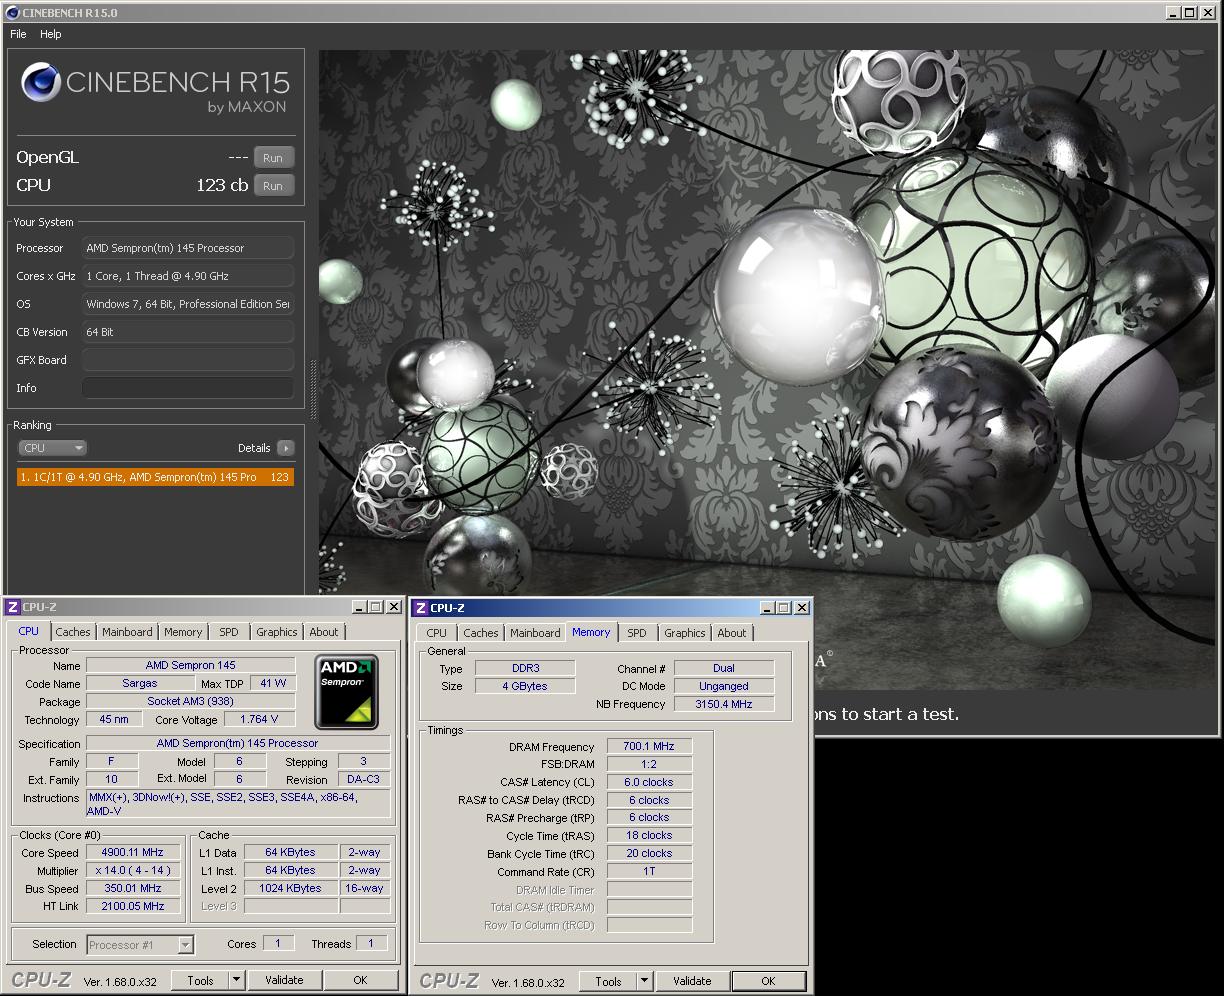Minimize the Cinebench window
Image resolution: width=1224 pixels, height=996 pixels.
(x=1174, y=12)
